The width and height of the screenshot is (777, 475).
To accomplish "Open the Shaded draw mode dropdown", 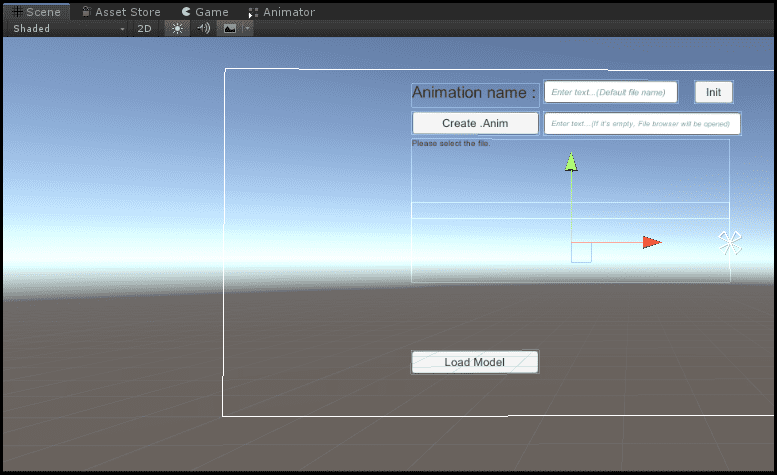I will (68, 29).
